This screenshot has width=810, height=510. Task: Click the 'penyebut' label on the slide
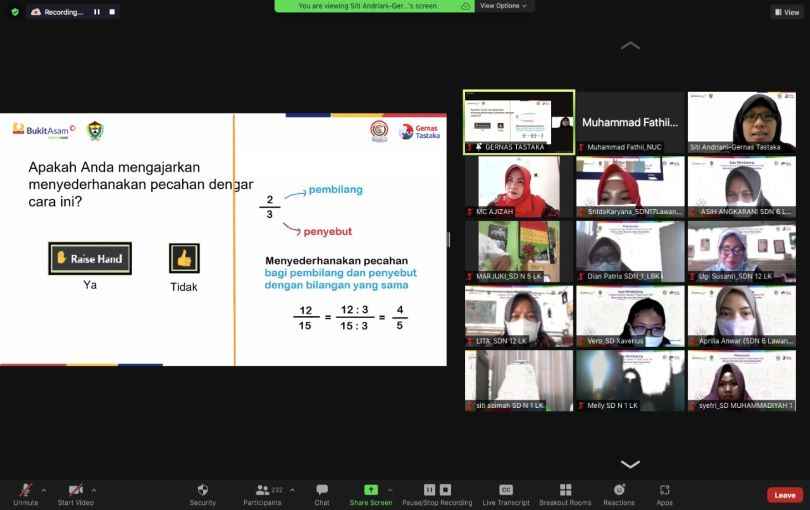click(x=328, y=231)
